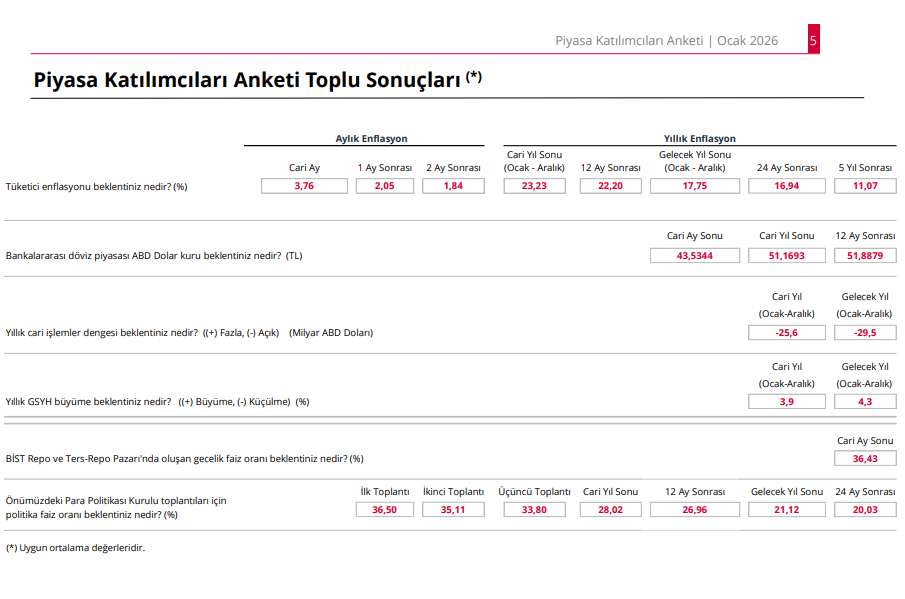Image resolution: width=905 pixels, height=599 pixels.
Task: Click the Üçüncü Toplantı policy rate 33,80
Action: click(534, 509)
